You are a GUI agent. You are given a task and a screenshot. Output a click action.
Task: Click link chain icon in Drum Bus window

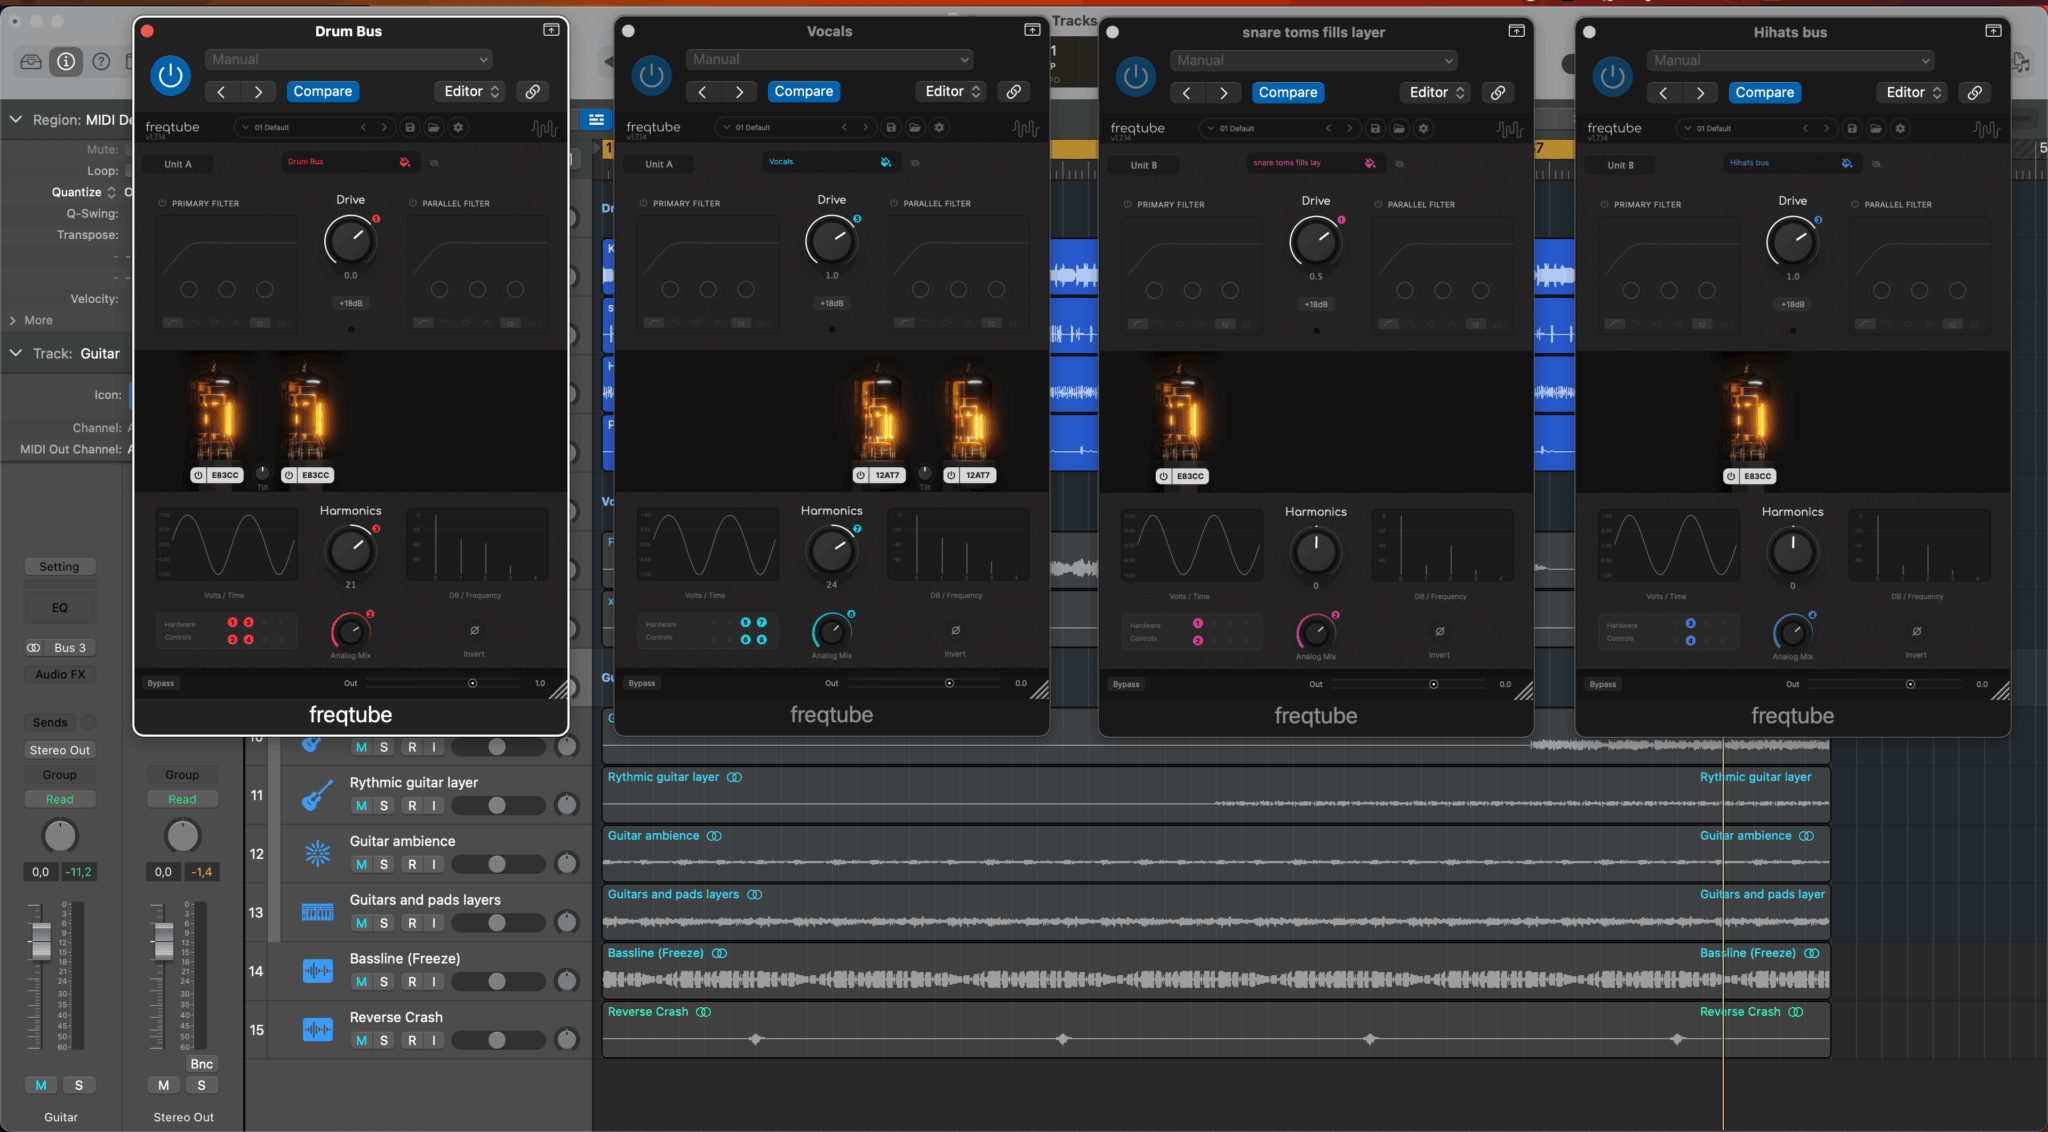533,91
